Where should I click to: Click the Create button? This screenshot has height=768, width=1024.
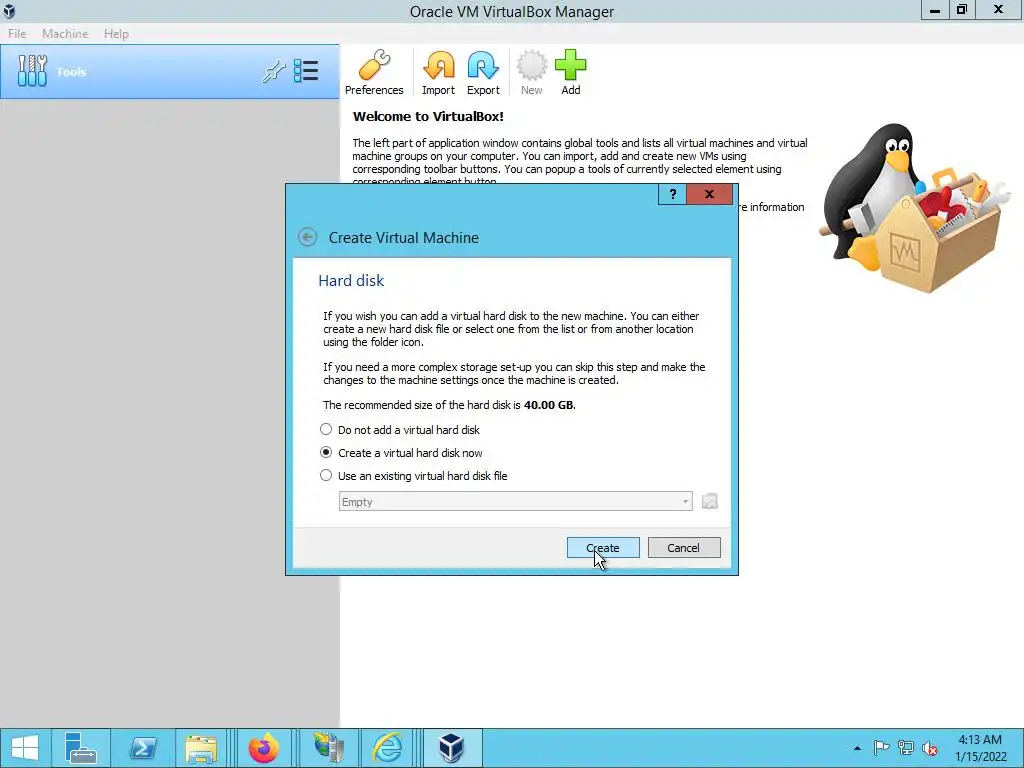point(603,547)
